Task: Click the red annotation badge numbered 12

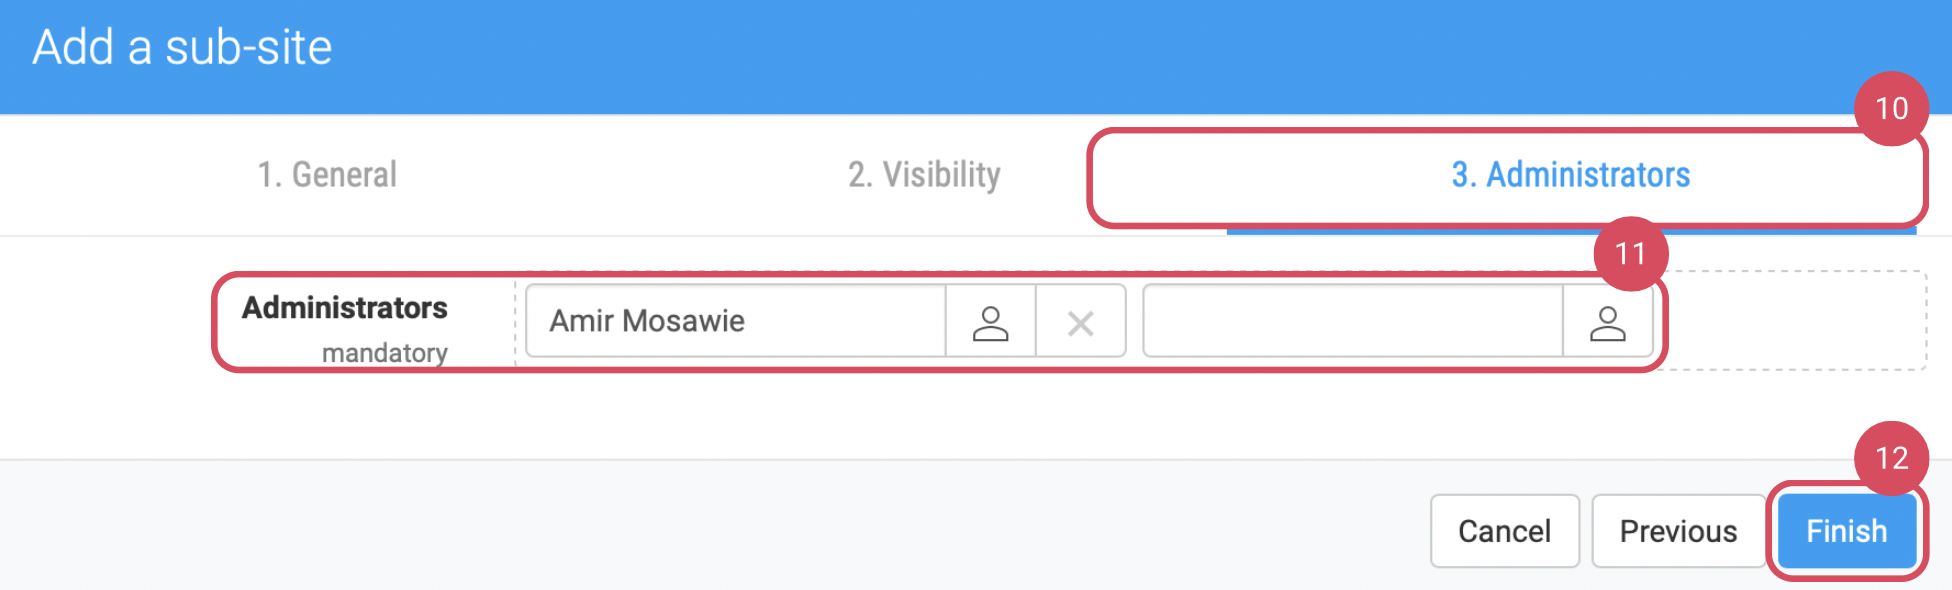Action: (1891, 458)
